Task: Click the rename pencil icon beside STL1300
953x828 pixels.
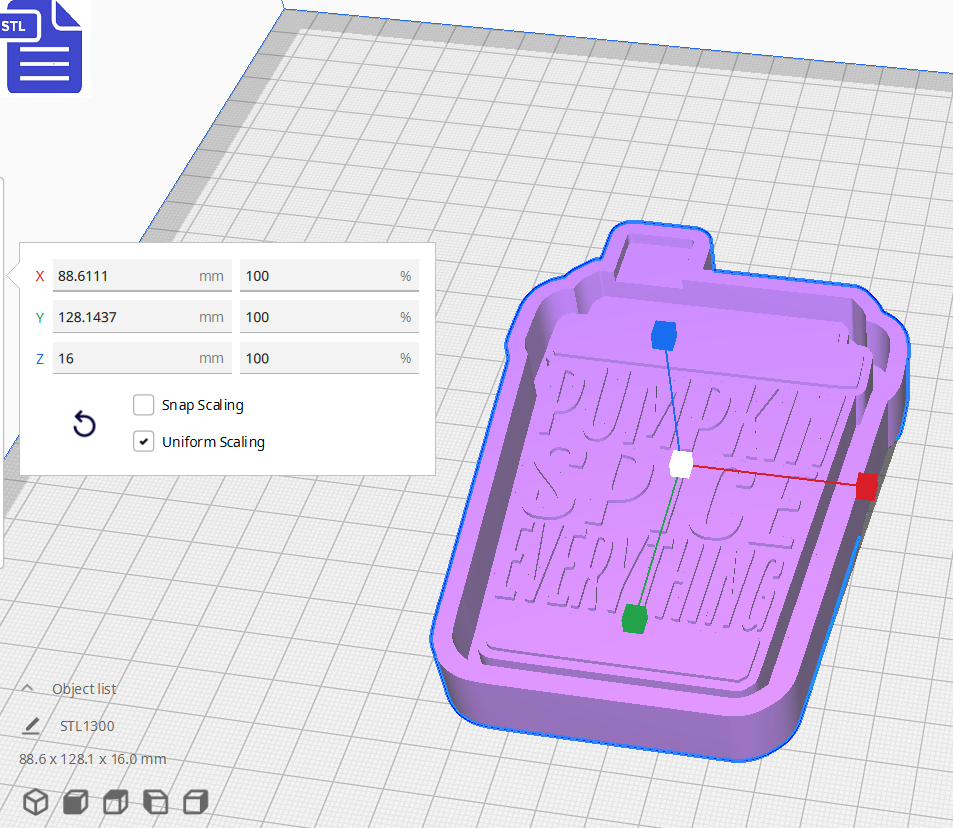Action: point(32,725)
